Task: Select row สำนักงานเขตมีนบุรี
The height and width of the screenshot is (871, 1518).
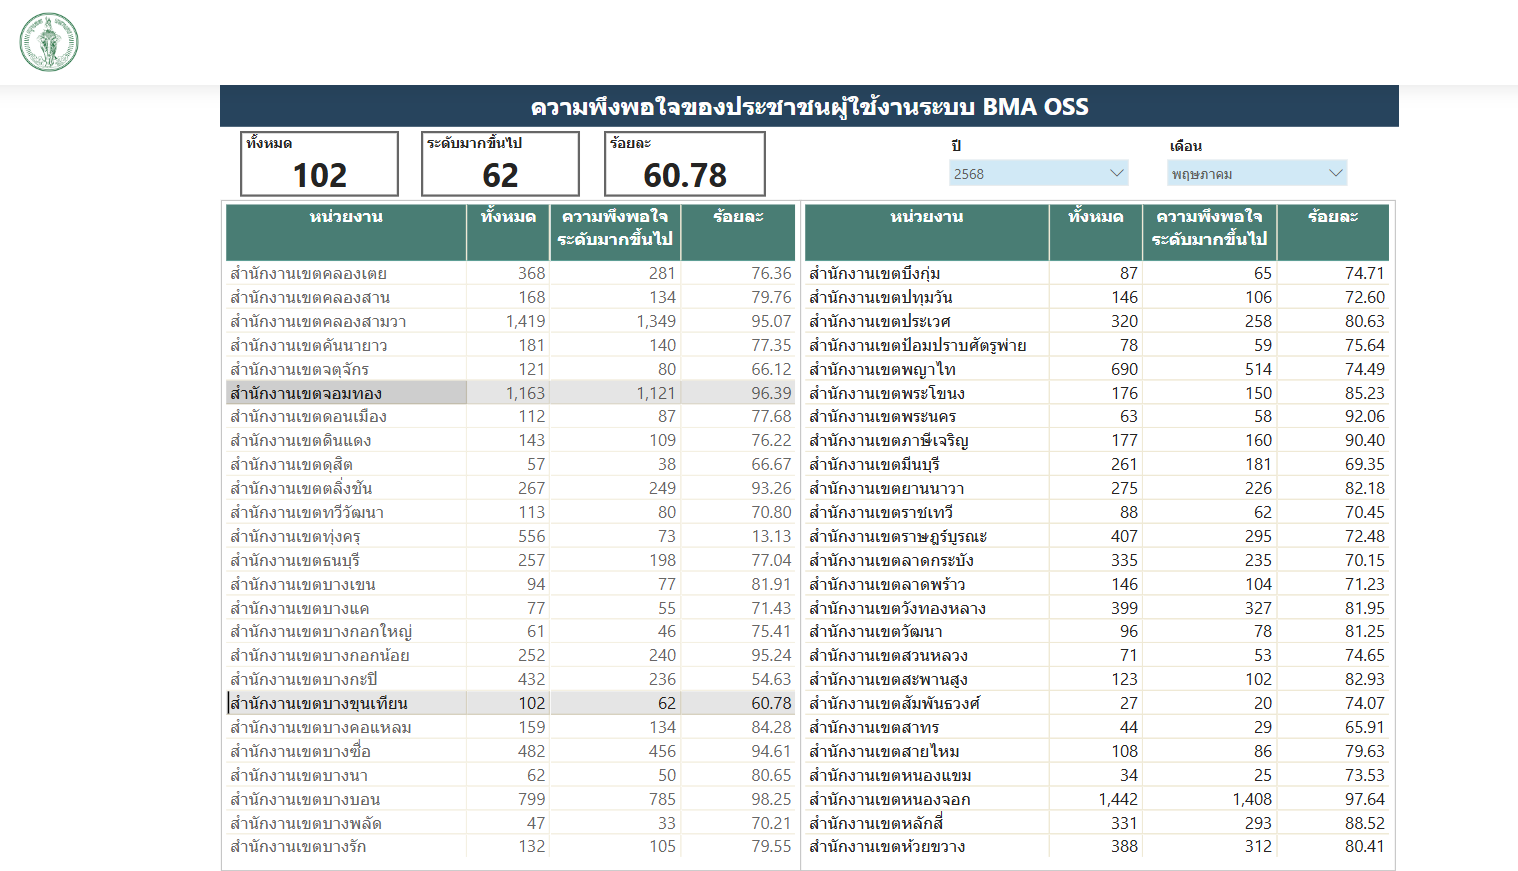Action: click(1097, 464)
